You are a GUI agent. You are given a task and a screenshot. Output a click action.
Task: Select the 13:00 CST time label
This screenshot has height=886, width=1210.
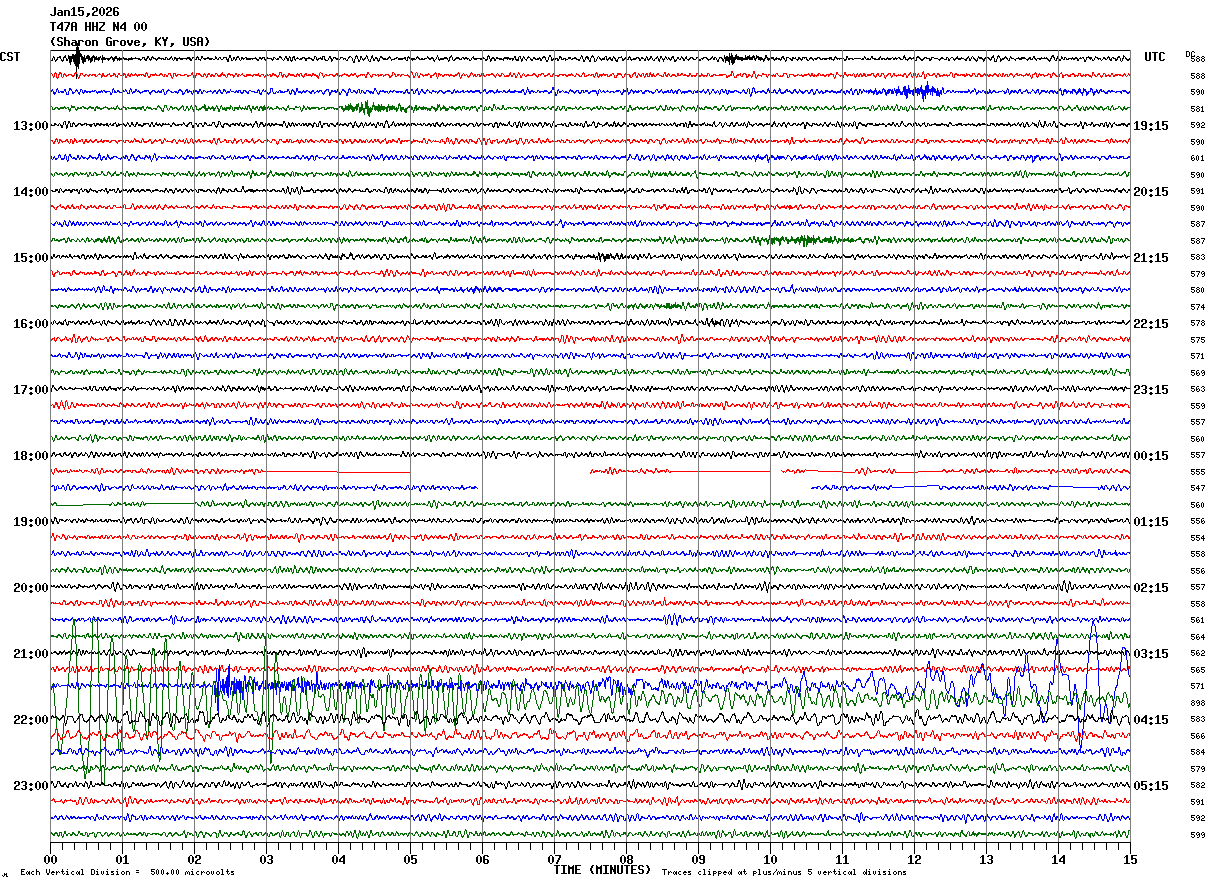click(x=31, y=126)
